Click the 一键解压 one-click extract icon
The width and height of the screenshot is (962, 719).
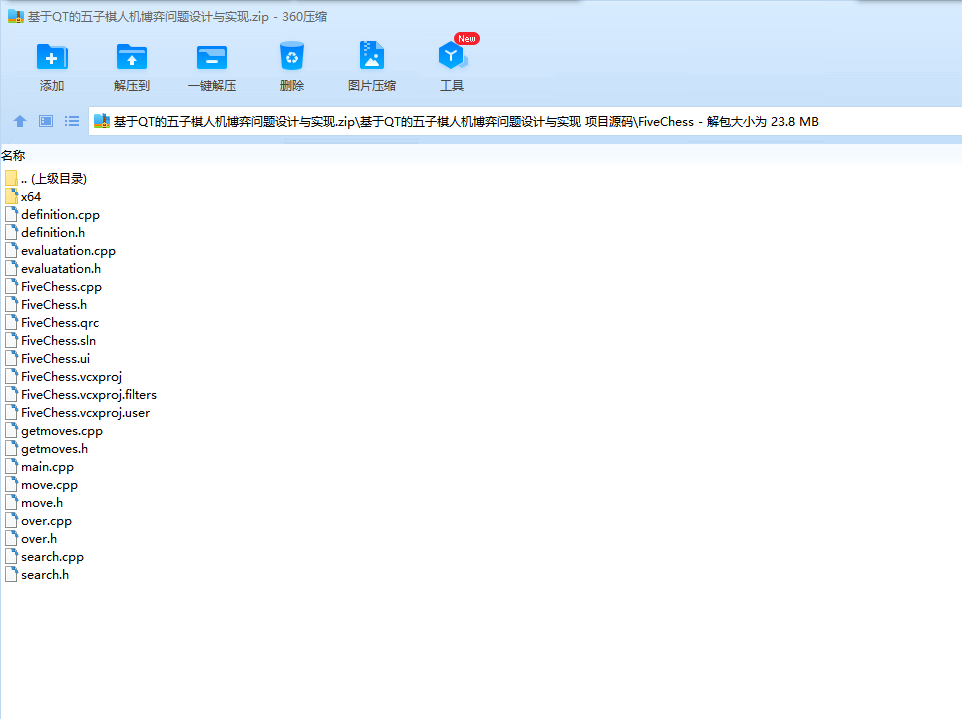tap(212, 57)
